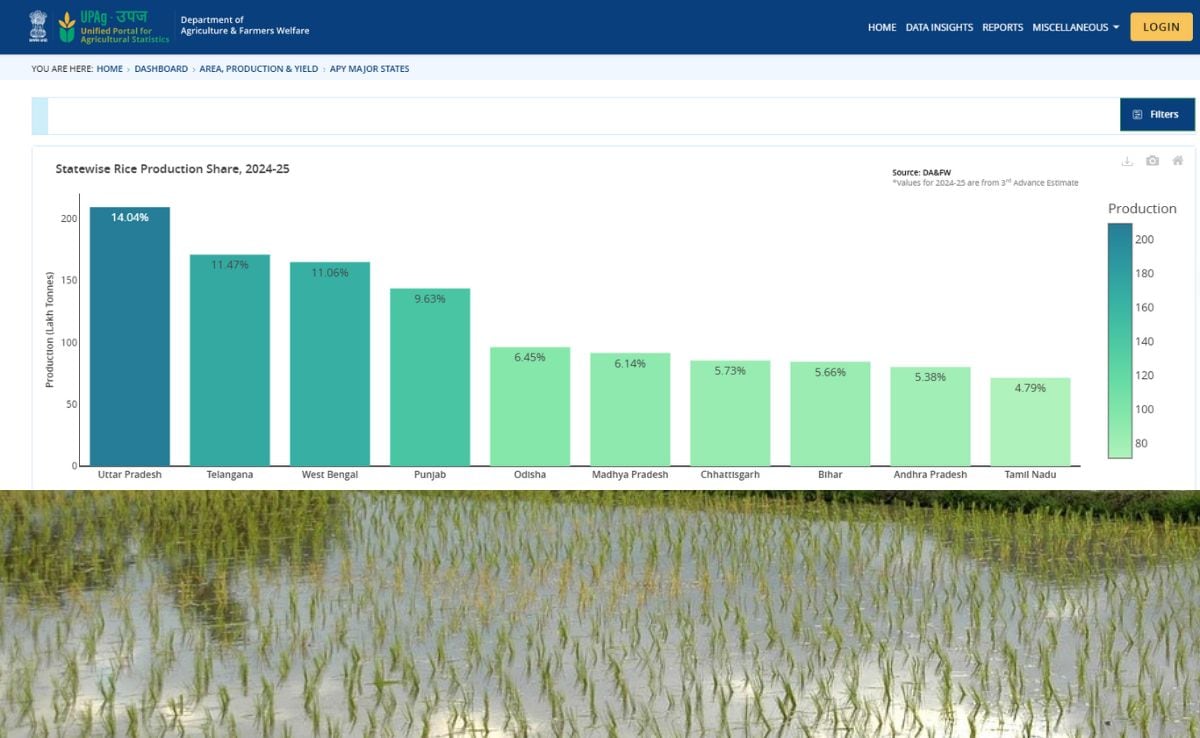
Task: Click the camera snapshot icon
Action: tap(1152, 161)
